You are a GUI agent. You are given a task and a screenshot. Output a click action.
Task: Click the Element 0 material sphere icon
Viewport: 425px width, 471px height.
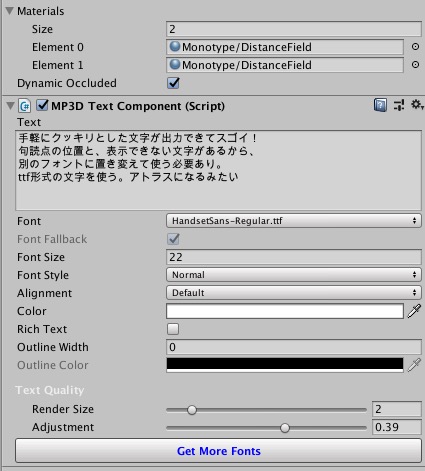click(x=175, y=46)
